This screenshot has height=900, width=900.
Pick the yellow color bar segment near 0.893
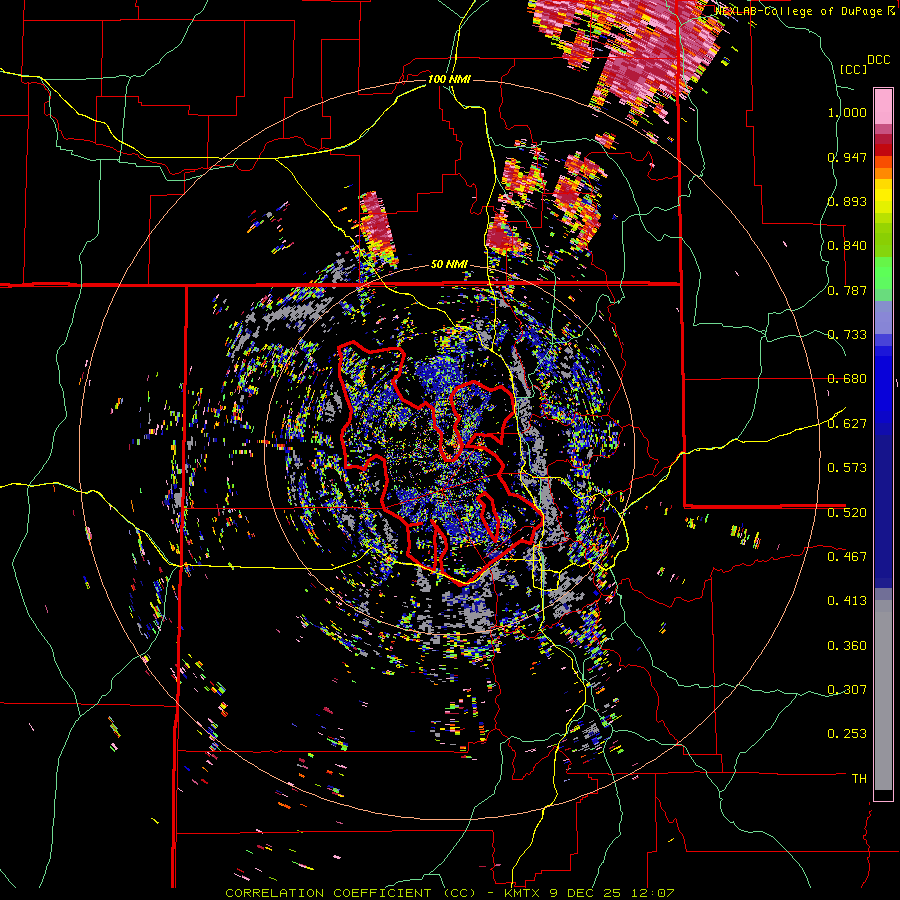[883, 197]
